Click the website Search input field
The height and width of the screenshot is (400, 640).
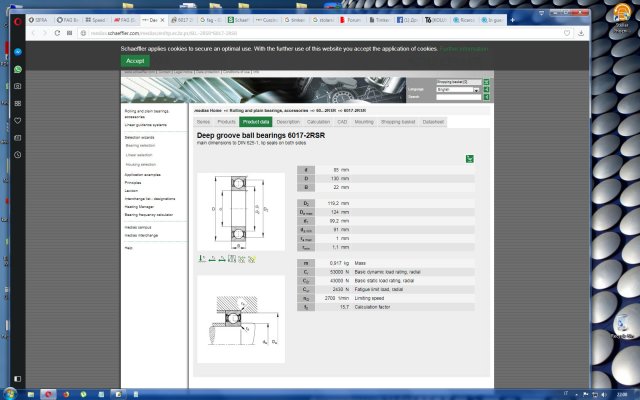pyautogui.click(x=459, y=97)
